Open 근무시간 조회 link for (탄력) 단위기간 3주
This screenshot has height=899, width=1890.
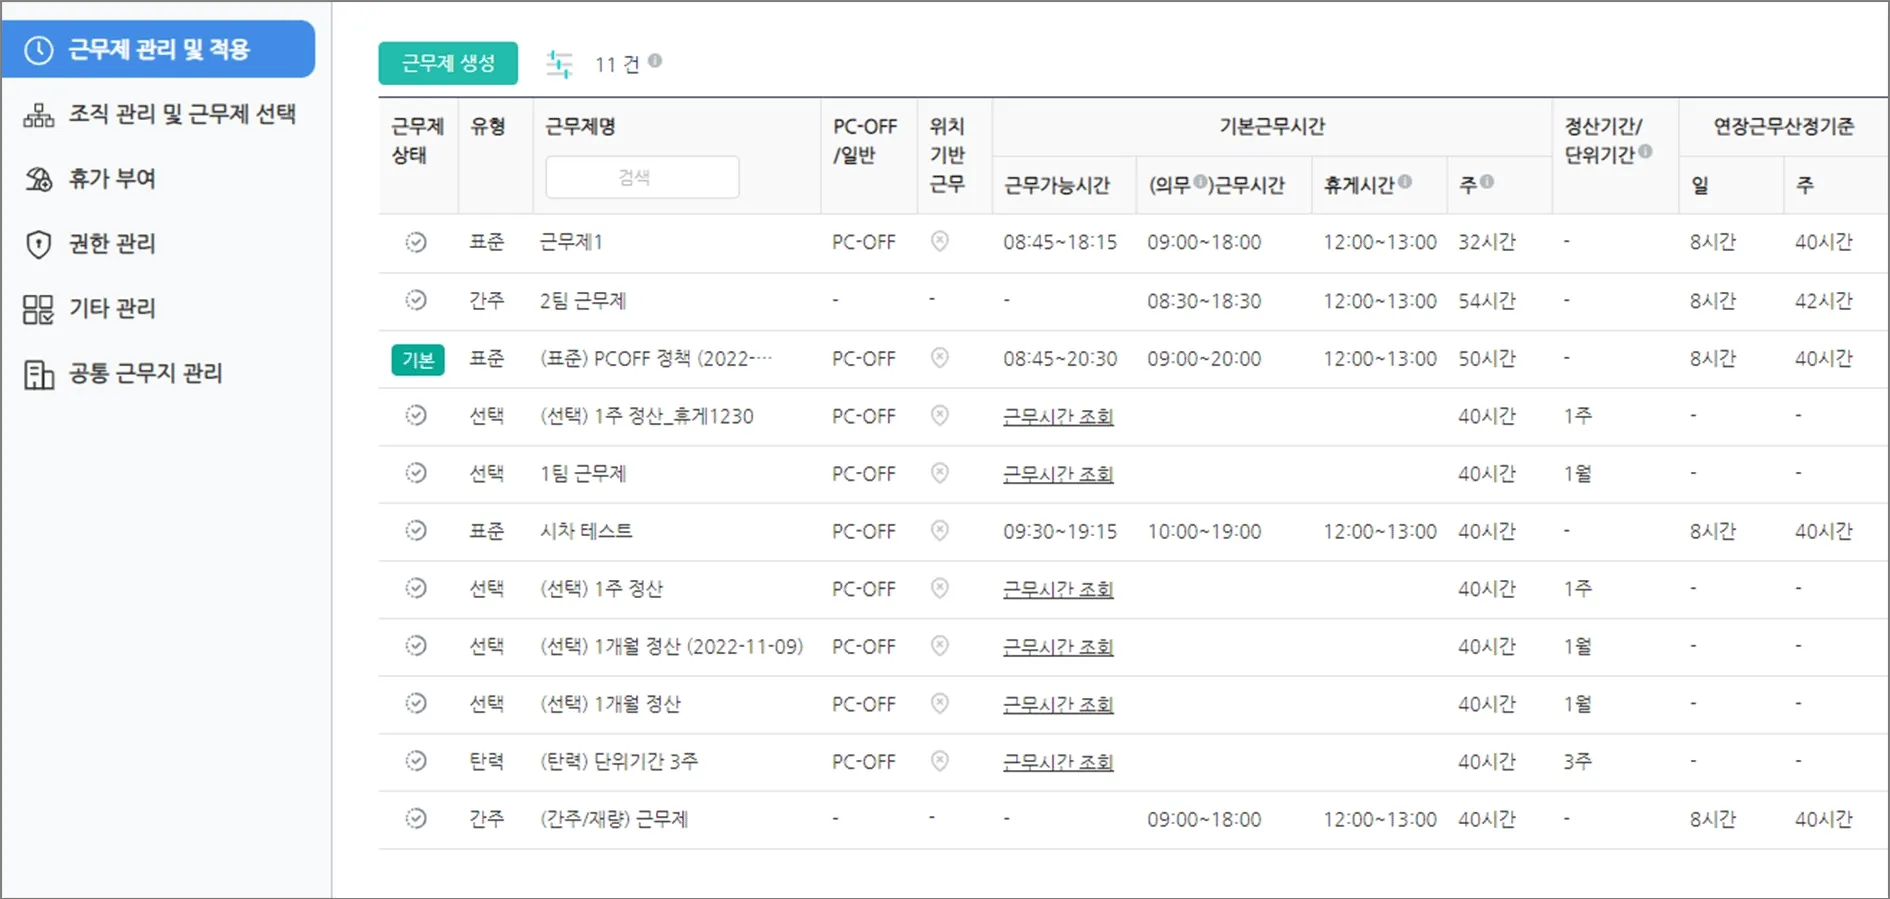pos(1058,762)
